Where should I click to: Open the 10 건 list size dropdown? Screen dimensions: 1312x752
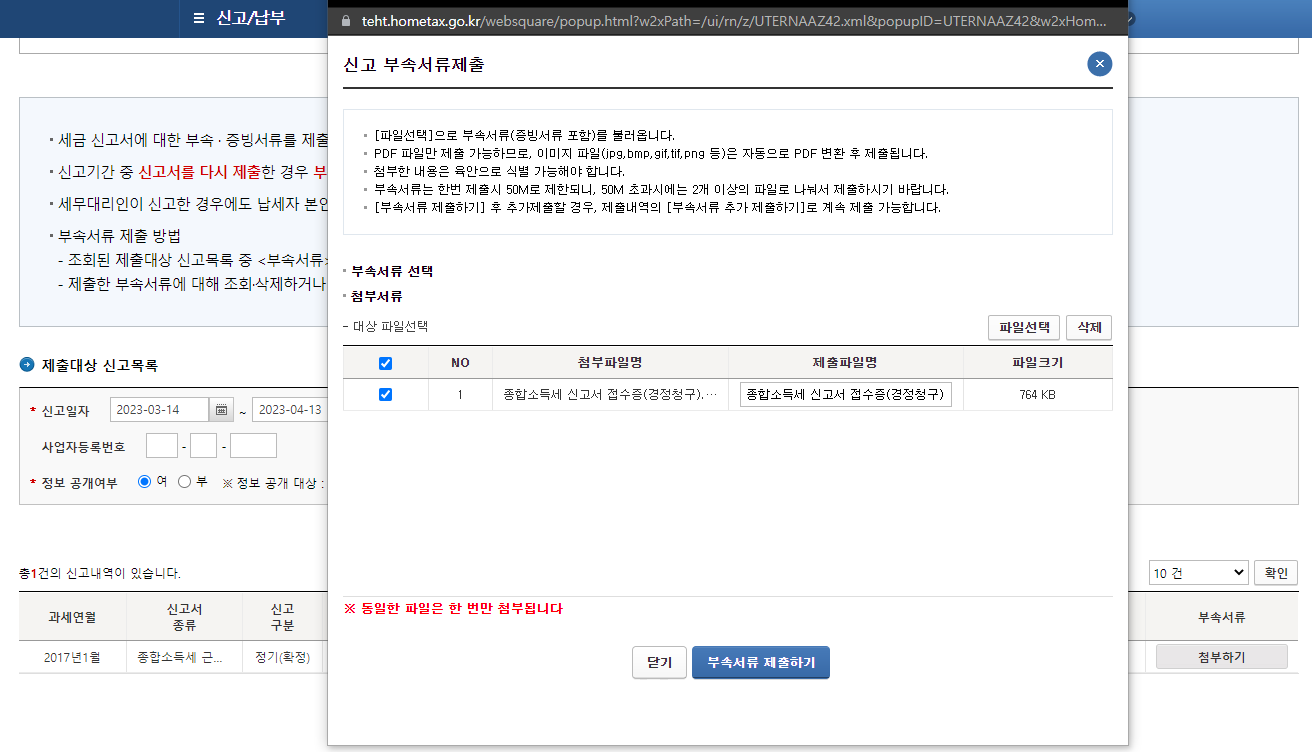(x=1198, y=572)
